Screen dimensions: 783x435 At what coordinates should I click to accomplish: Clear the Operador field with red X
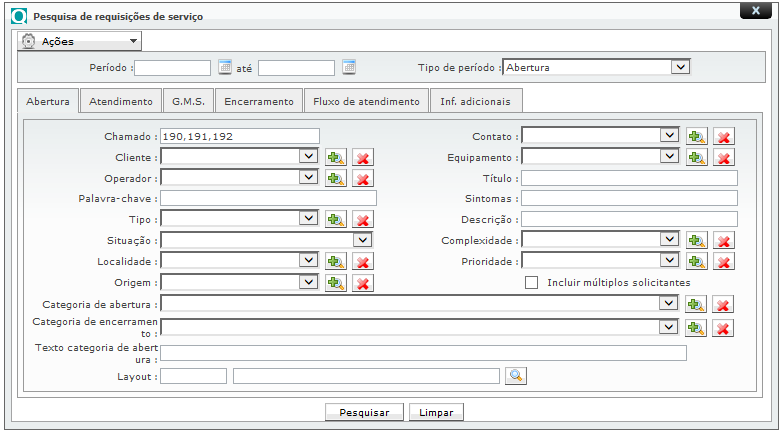[363, 178]
